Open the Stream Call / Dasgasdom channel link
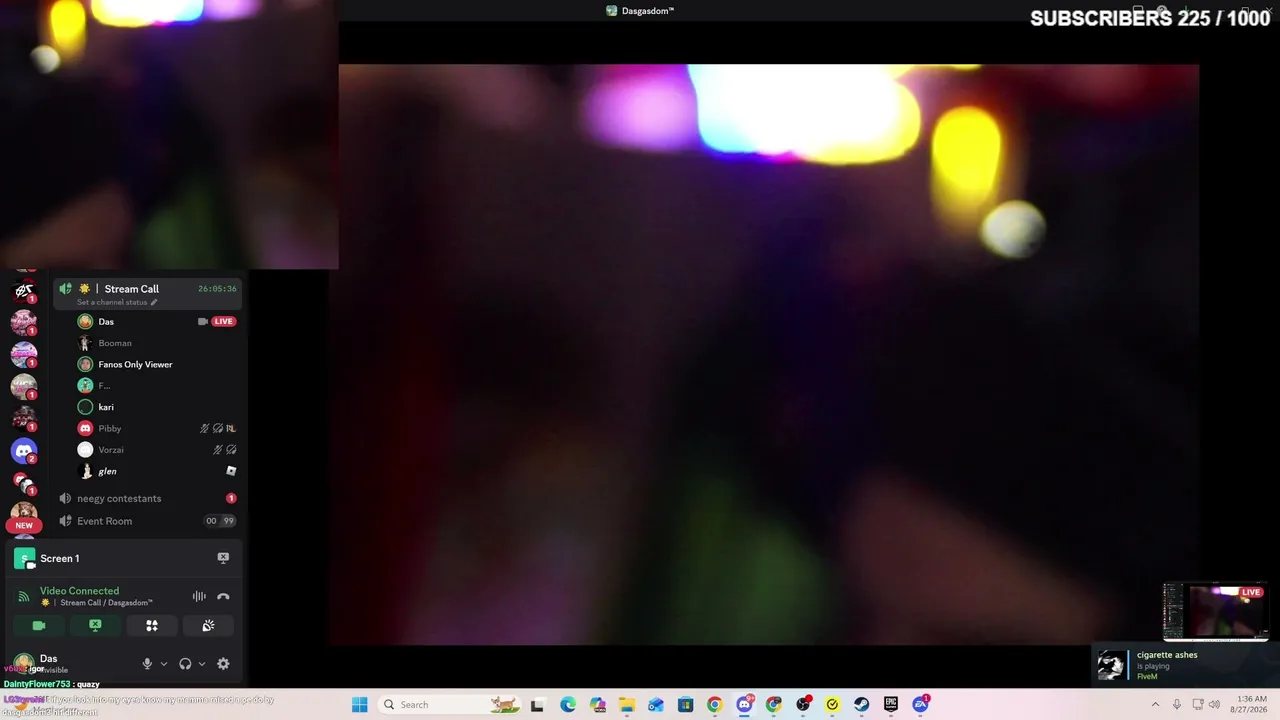This screenshot has height=720, width=1280. pos(106,603)
